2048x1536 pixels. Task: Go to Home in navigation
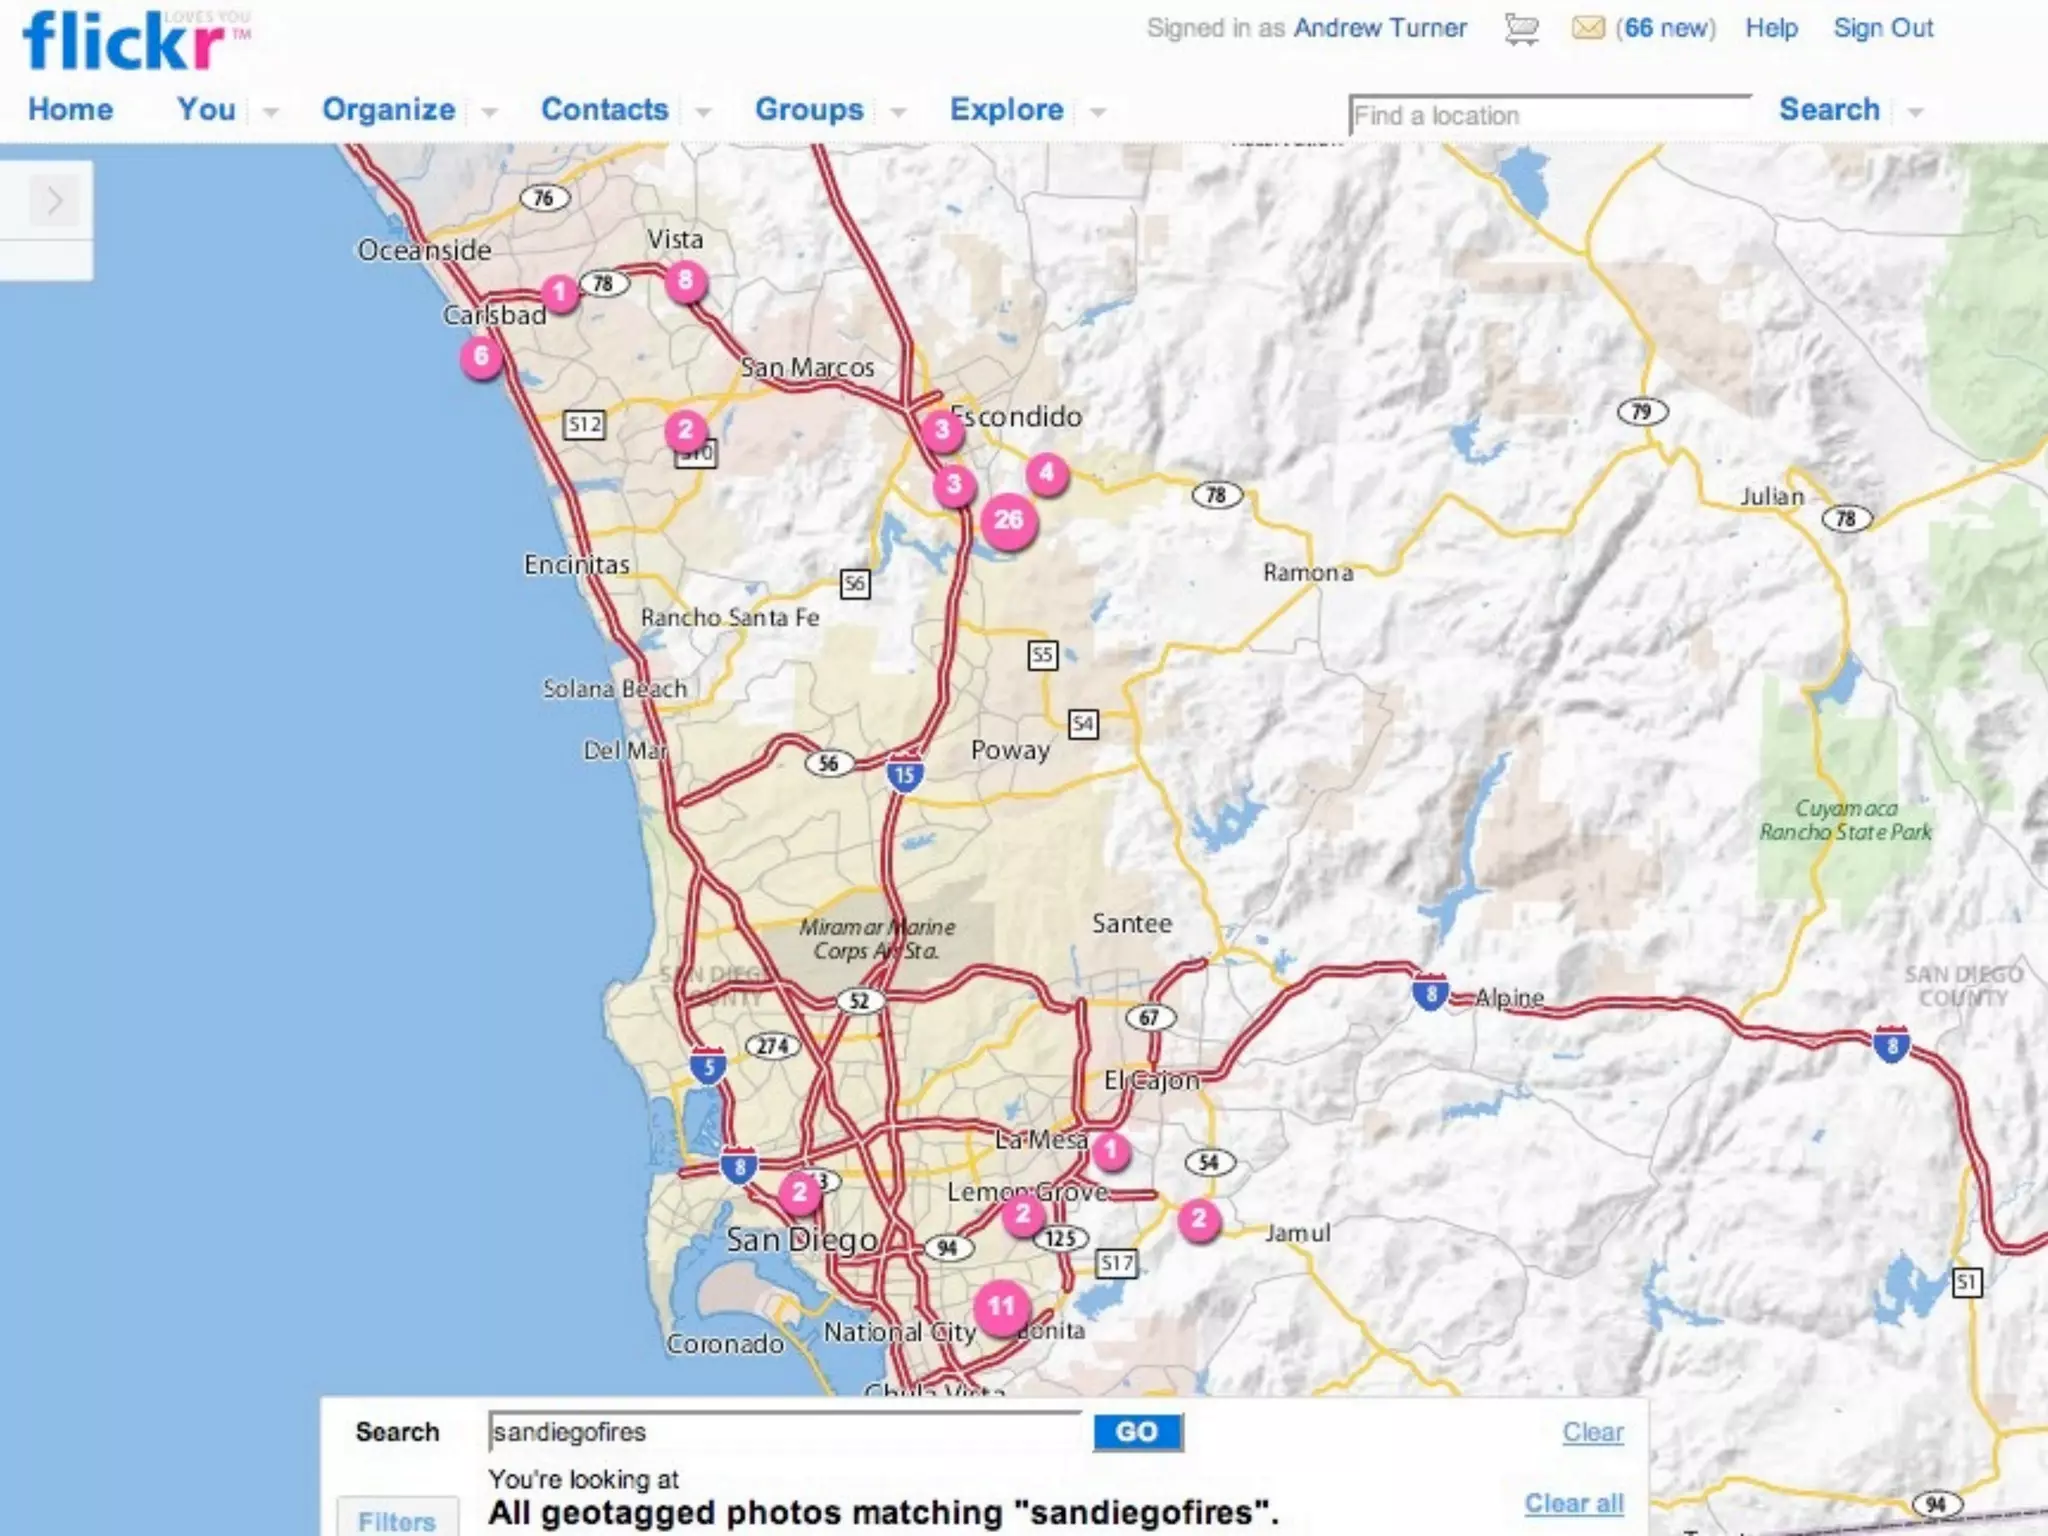[x=70, y=109]
